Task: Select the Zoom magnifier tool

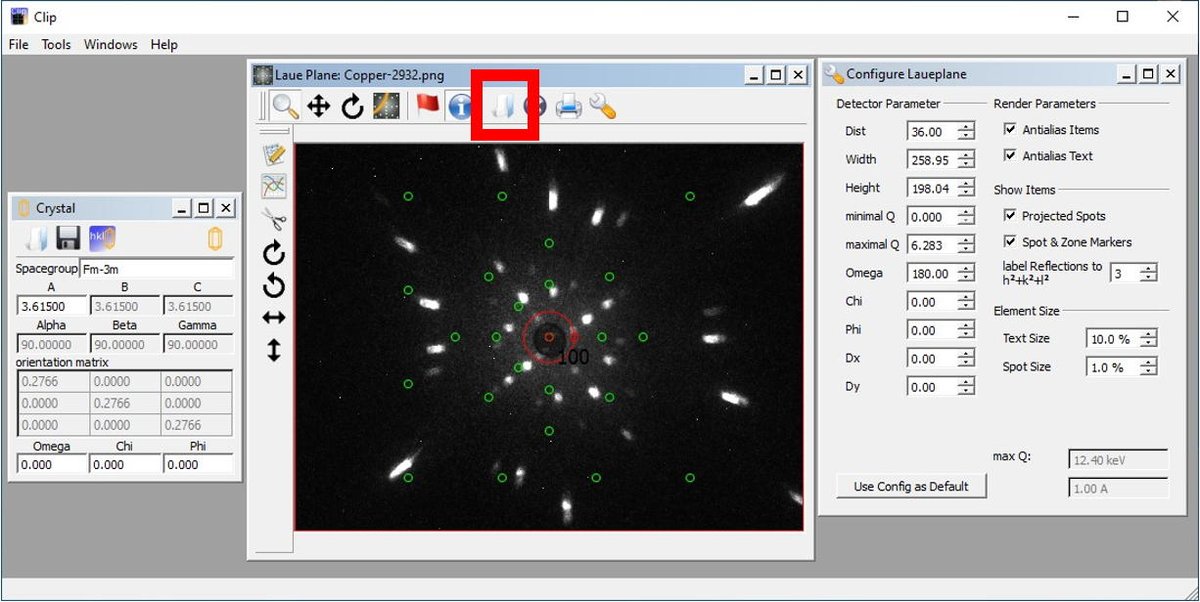Action: tap(286, 106)
